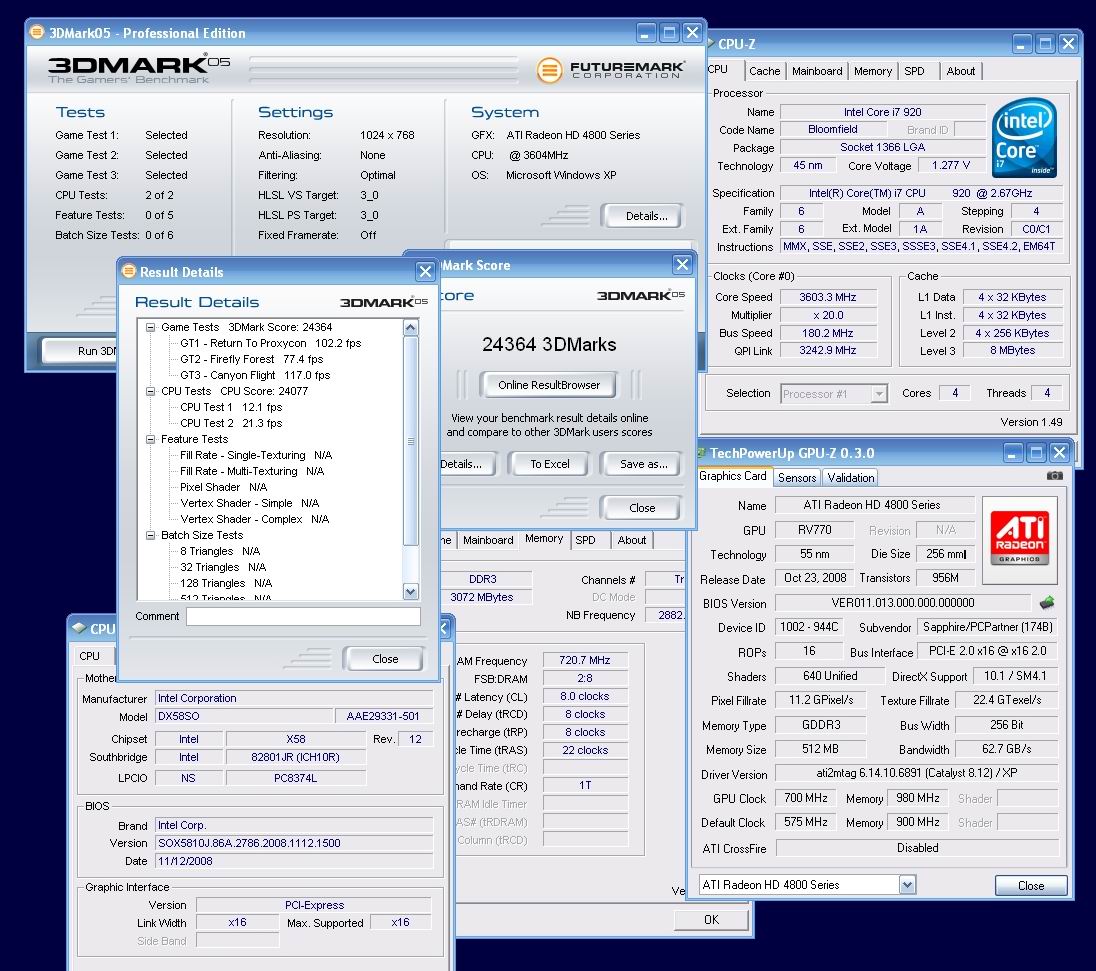Screen dimensions: 1096x971
Task: Select GT2 - Firefly Forest row
Action: click(252, 359)
